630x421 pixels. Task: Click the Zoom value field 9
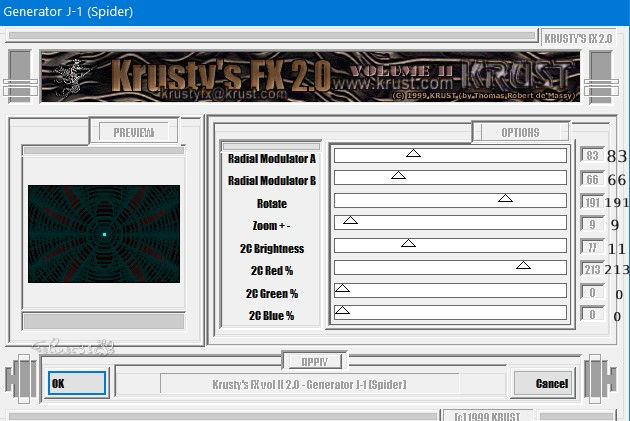click(592, 224)
